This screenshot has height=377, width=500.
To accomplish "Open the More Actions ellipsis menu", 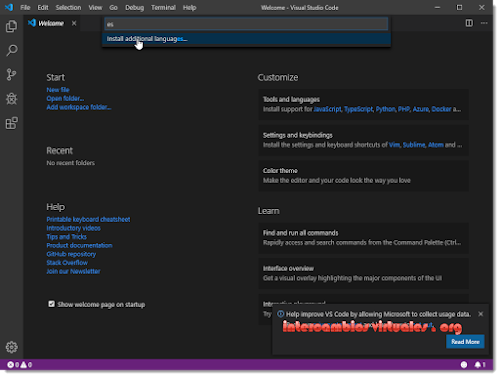I will (484, 23).
